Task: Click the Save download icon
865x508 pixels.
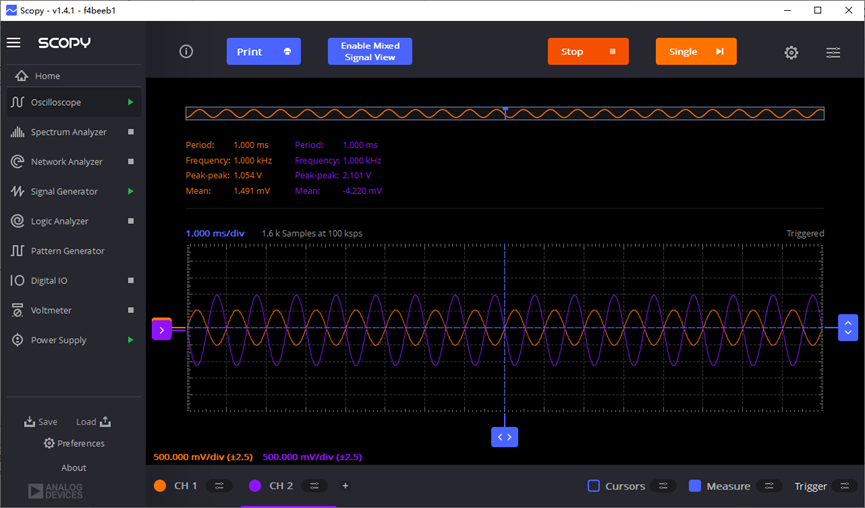Action: pos(29,421)
